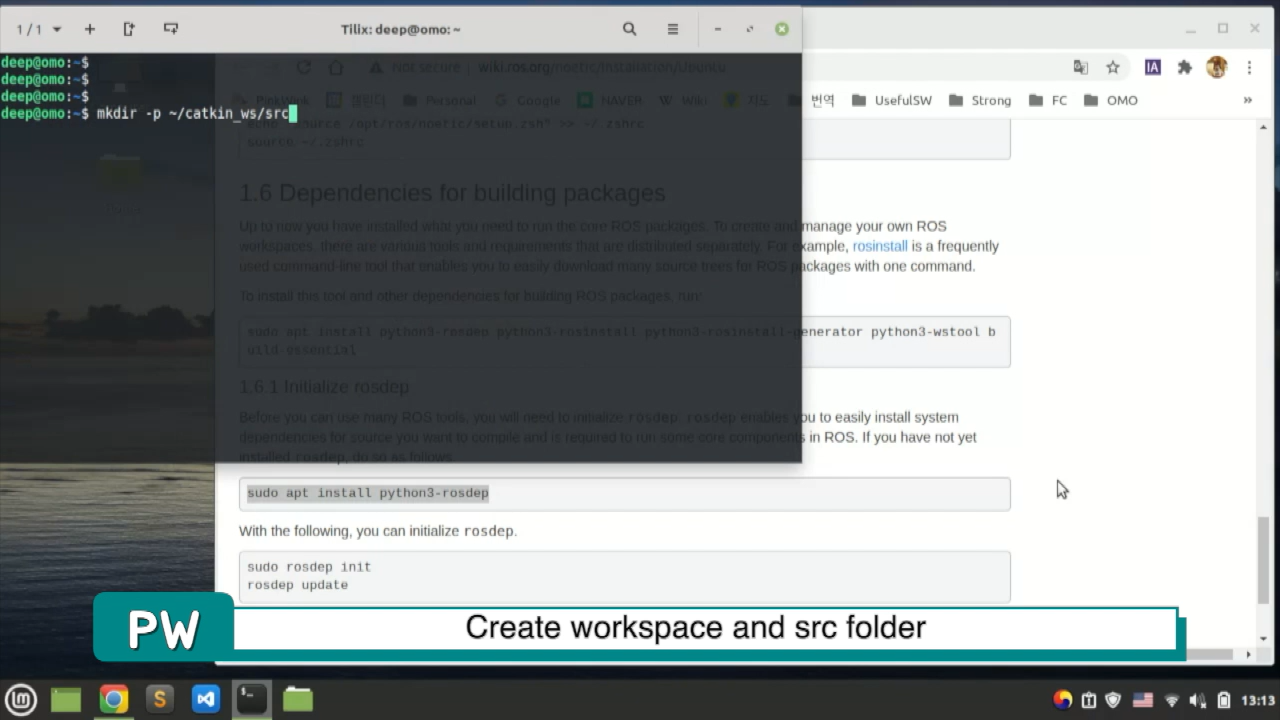
Task: Click the apt install python3-wstool code block
Action: coord(625,341)
